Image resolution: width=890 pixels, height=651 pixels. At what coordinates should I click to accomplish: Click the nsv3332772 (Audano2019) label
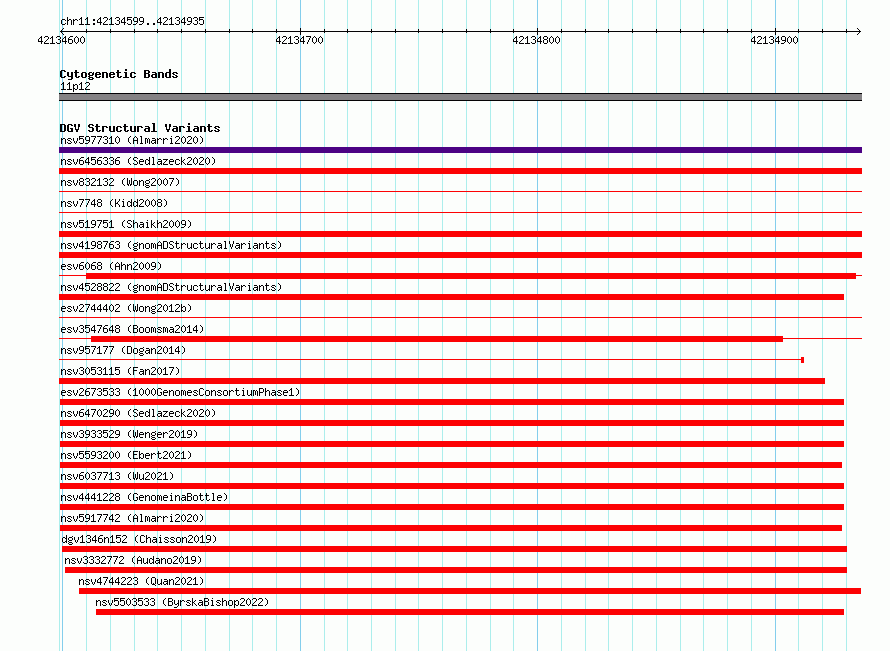tap(133, 560)
